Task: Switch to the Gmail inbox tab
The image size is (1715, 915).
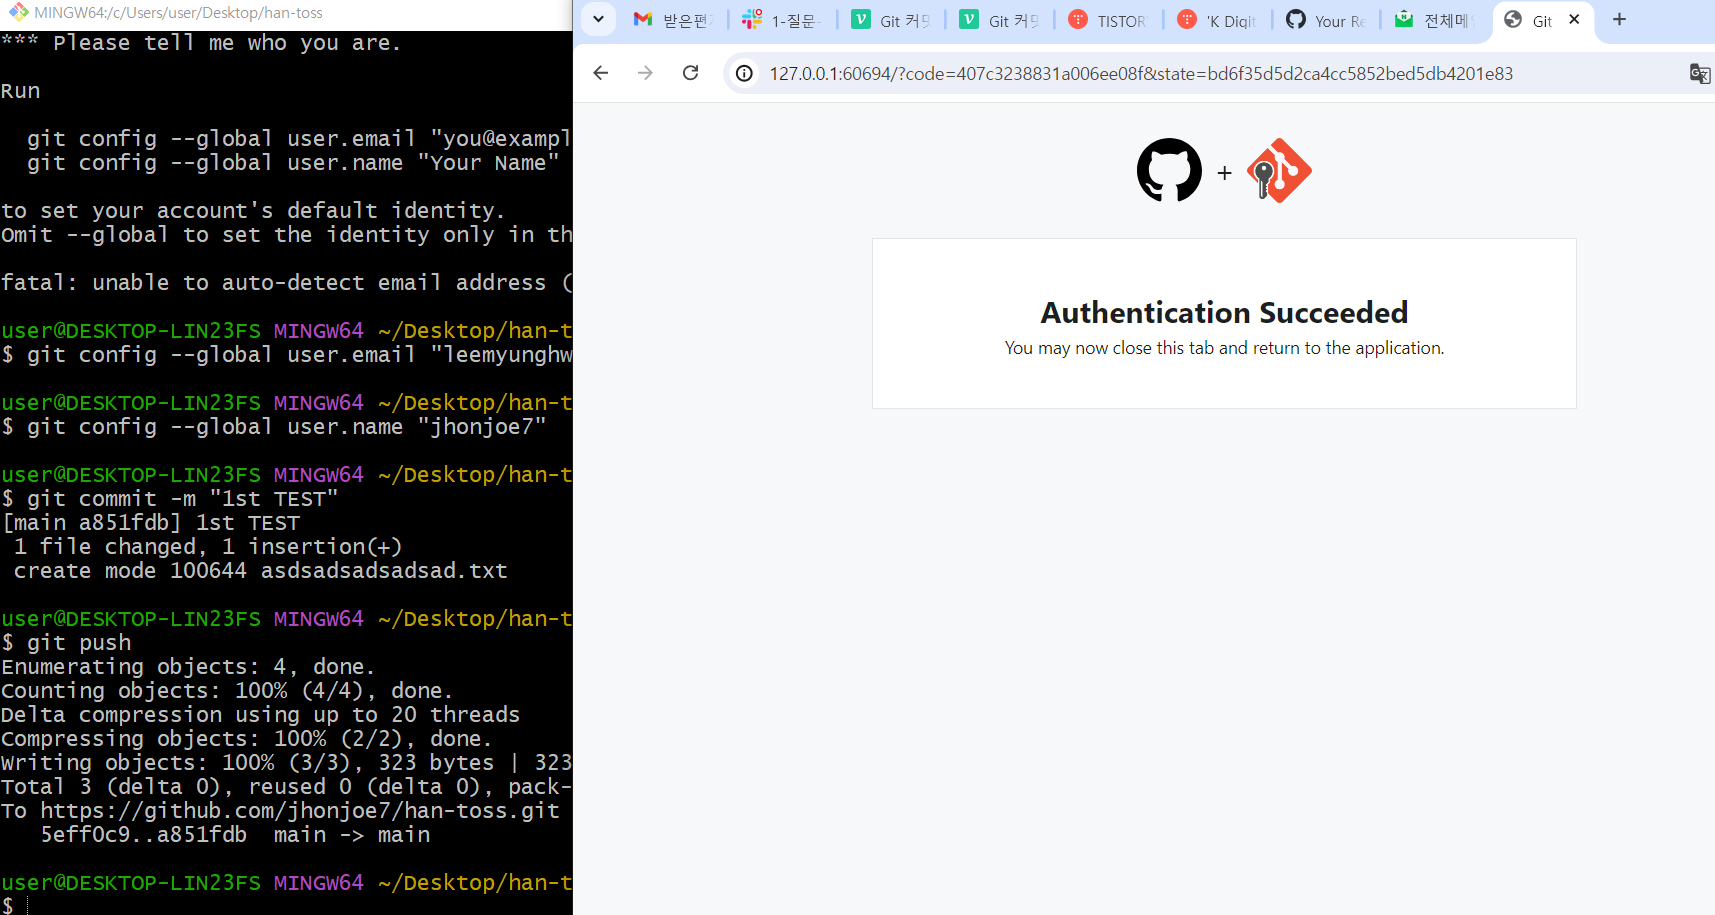Action: coord(674,20)
